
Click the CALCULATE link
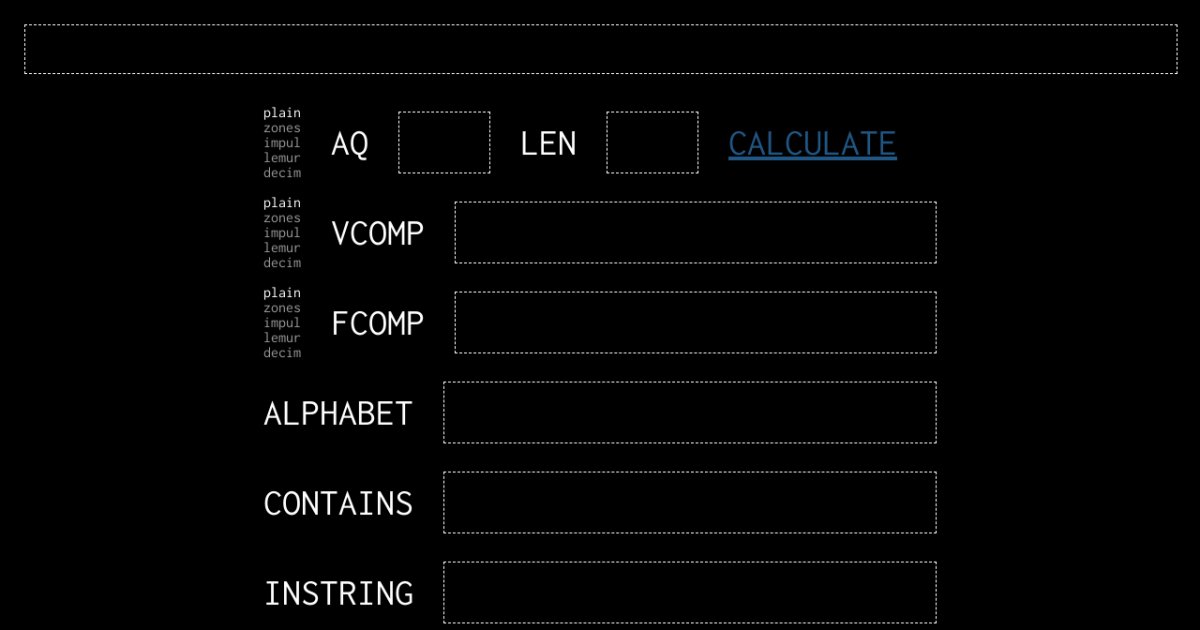coord(812,143)
